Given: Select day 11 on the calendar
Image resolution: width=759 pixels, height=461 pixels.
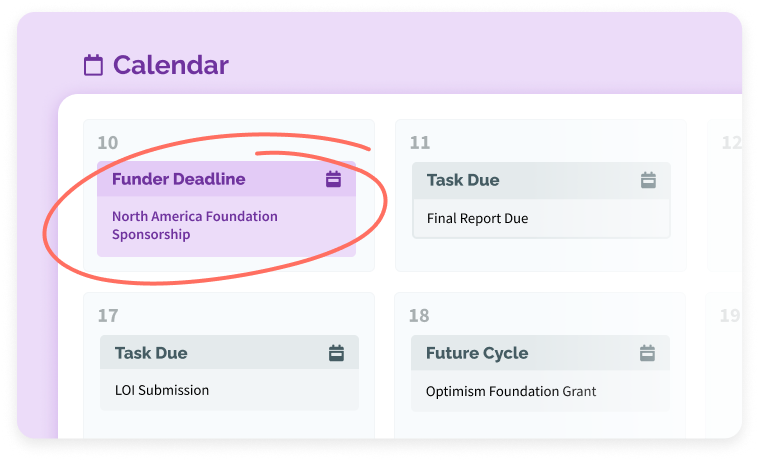Looking at the screenshot, I should click(420, 143).
